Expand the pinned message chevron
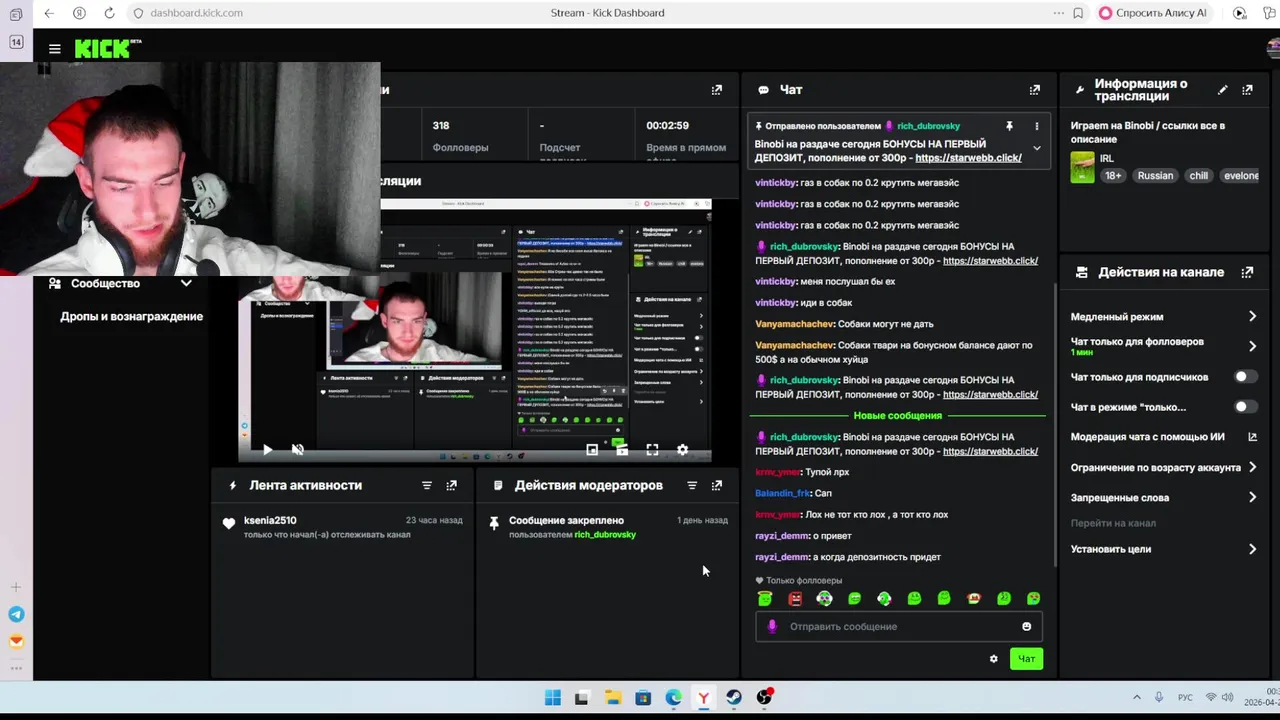The image size is (1280, 720). click(1037, 148)
